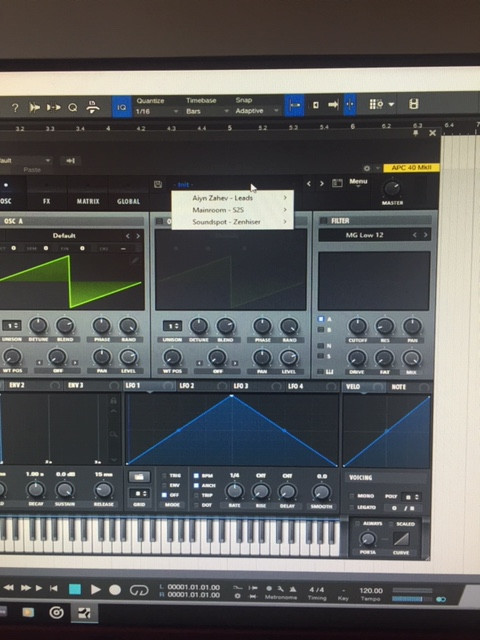This screenshot has height=640, width=480.
Task: Click the gear icon beside APC 40 MkII
Action: click(367, 168)
